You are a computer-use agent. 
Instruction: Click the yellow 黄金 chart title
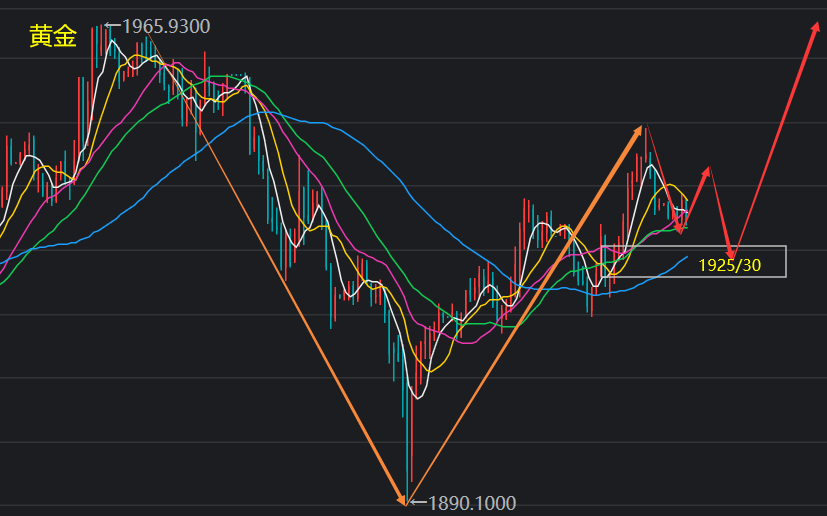[53, 37]
